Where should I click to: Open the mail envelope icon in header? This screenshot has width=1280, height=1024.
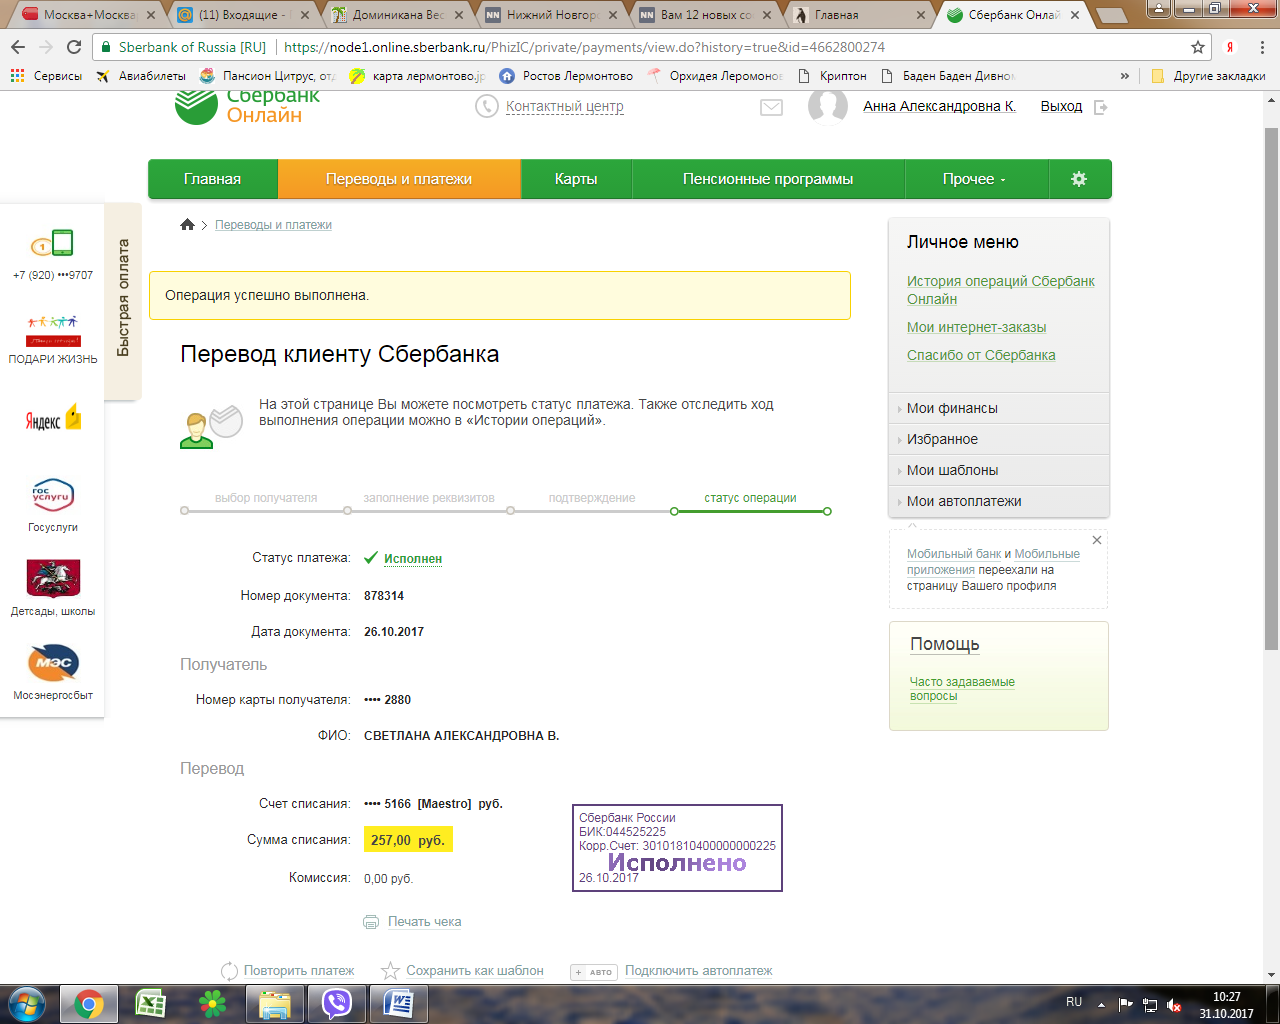(x=771, y=107)
